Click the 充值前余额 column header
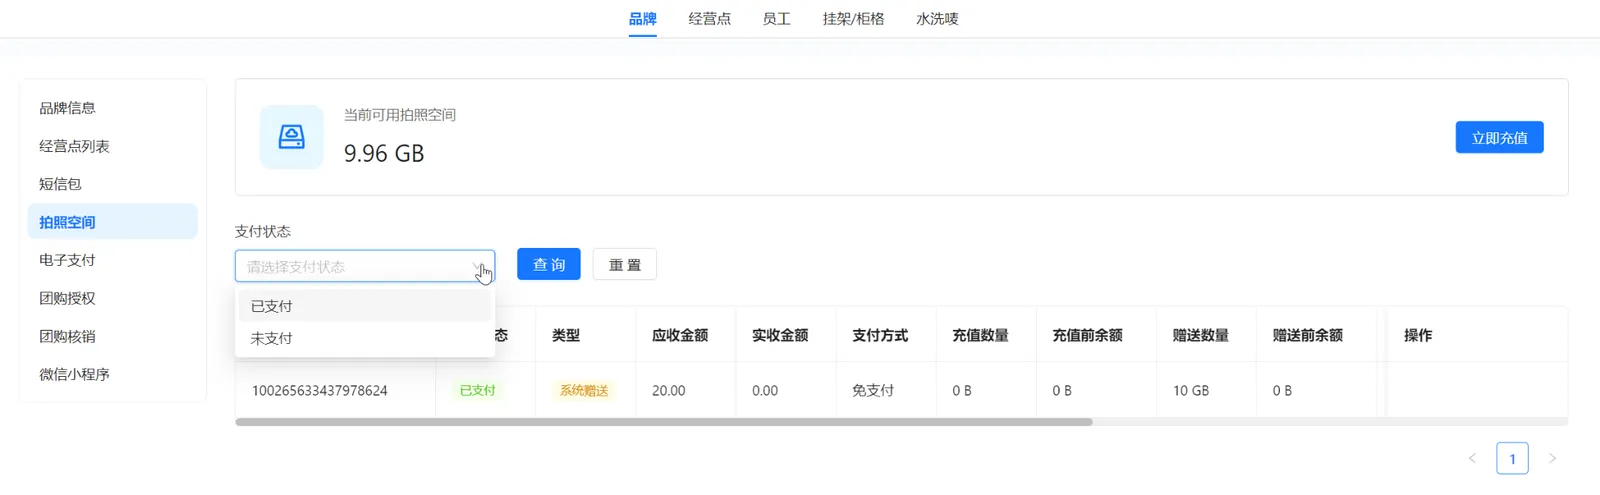This screenshot has height=495, width=1600. (x=1087, y=335)
